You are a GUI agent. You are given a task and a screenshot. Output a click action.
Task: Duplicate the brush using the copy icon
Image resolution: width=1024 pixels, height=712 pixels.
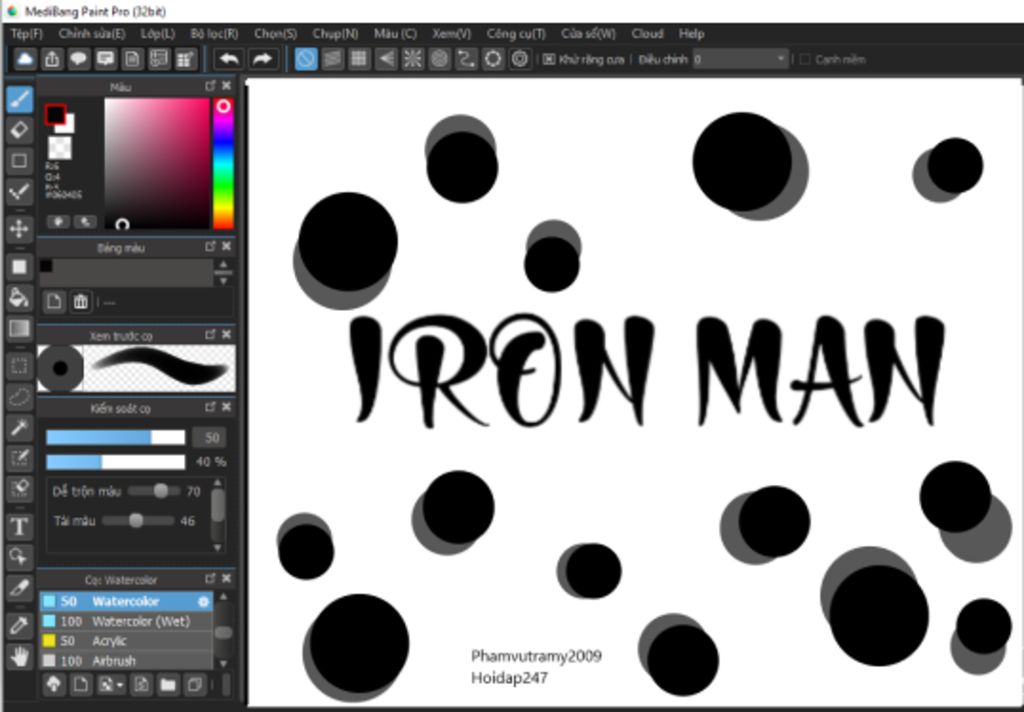click(x=194, y=685)
